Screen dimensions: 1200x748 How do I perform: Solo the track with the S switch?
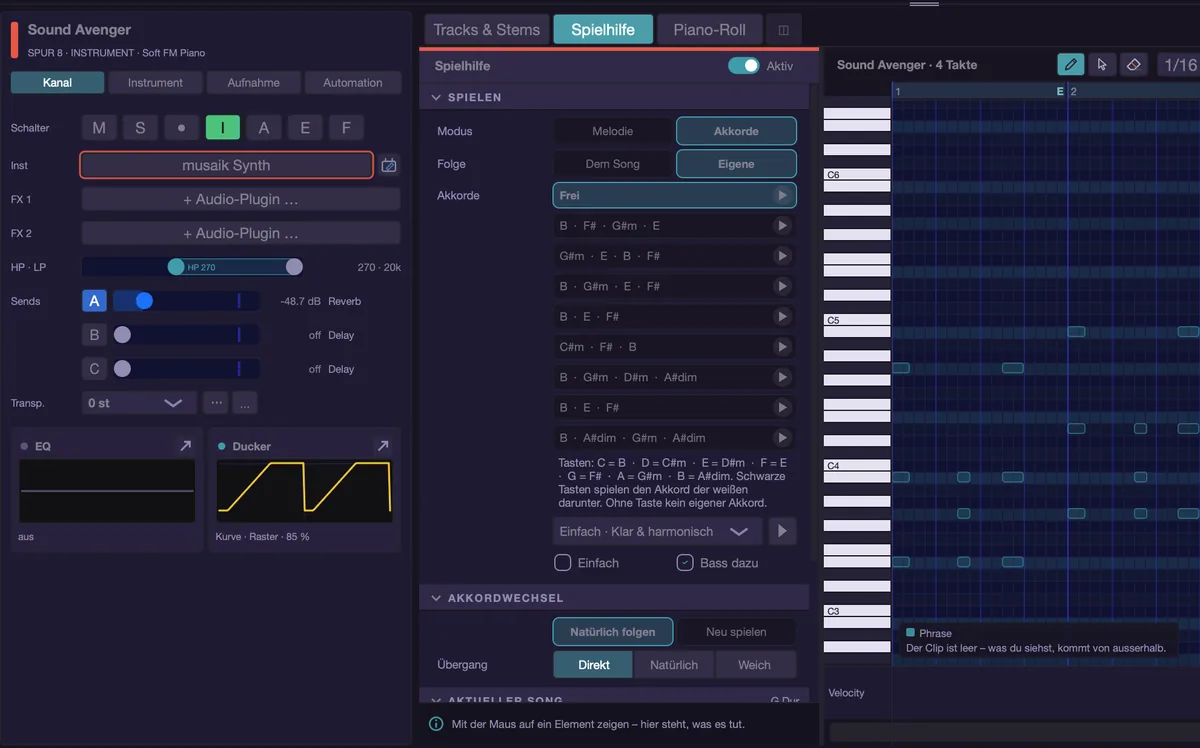(140, 128)
